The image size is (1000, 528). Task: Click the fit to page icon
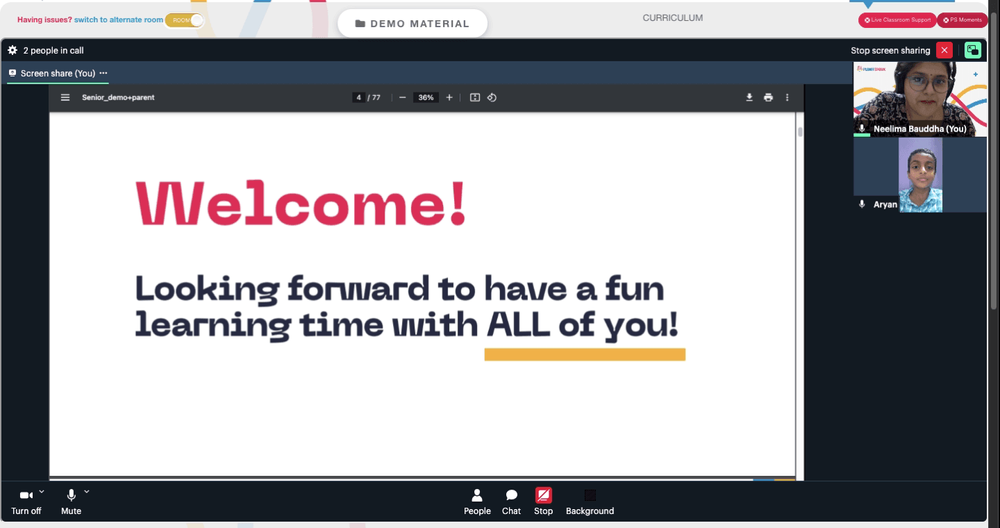(x=474, y=98)
